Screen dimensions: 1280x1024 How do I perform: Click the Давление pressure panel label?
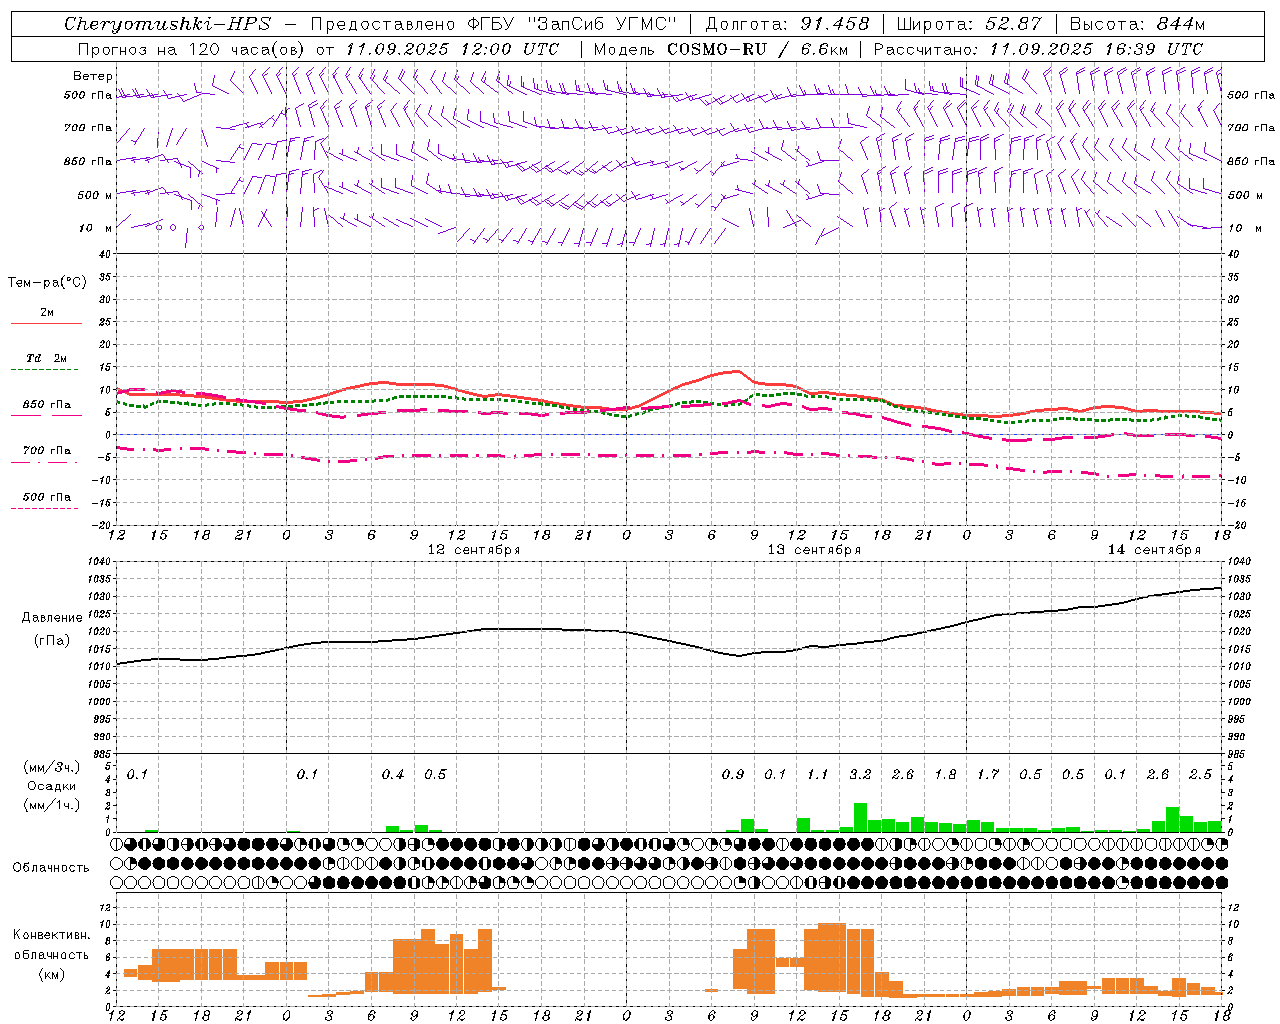pyautogui.click(x=52, y=618)
